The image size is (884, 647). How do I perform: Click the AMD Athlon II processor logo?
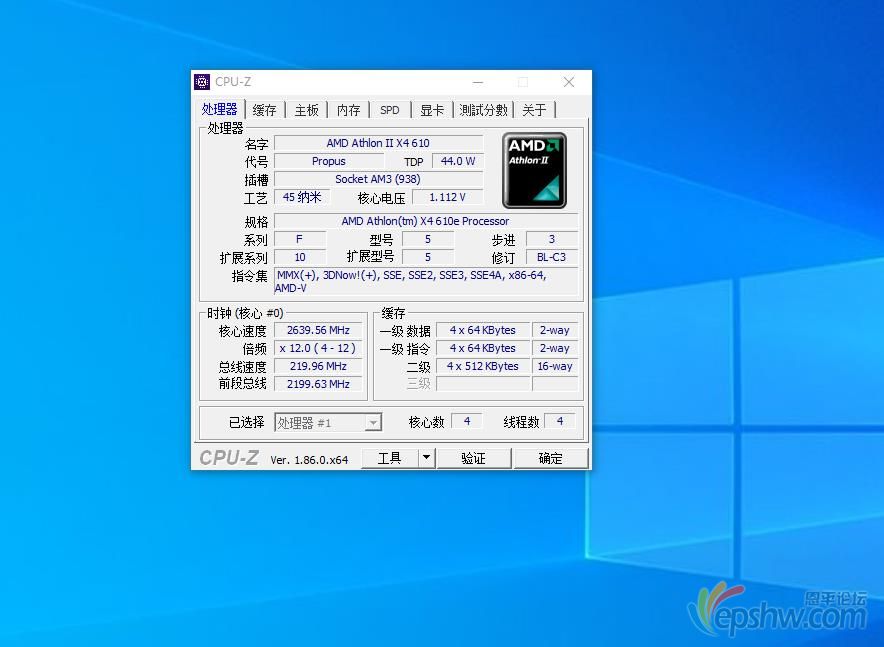534,170
